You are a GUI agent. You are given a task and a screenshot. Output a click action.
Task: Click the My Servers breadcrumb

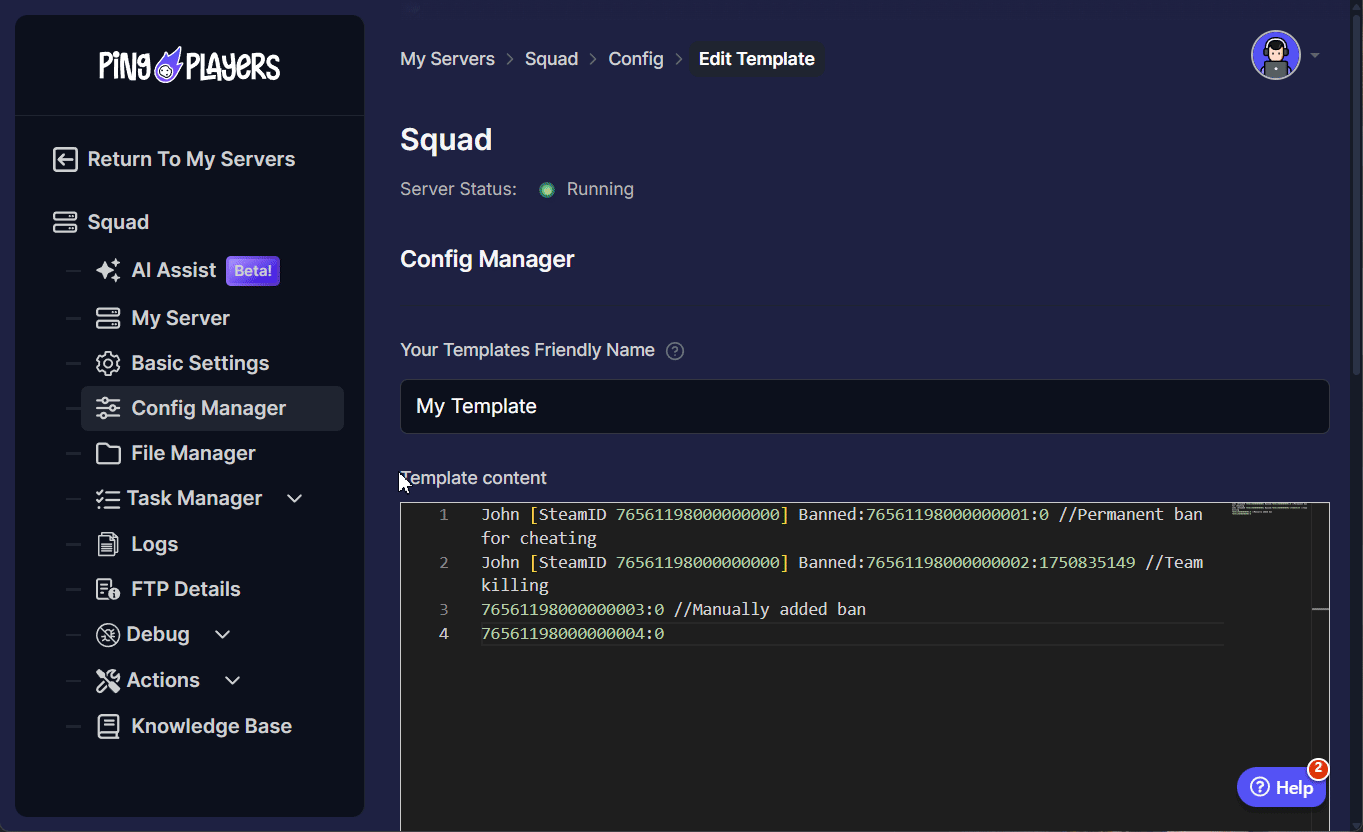pos(447,59)
